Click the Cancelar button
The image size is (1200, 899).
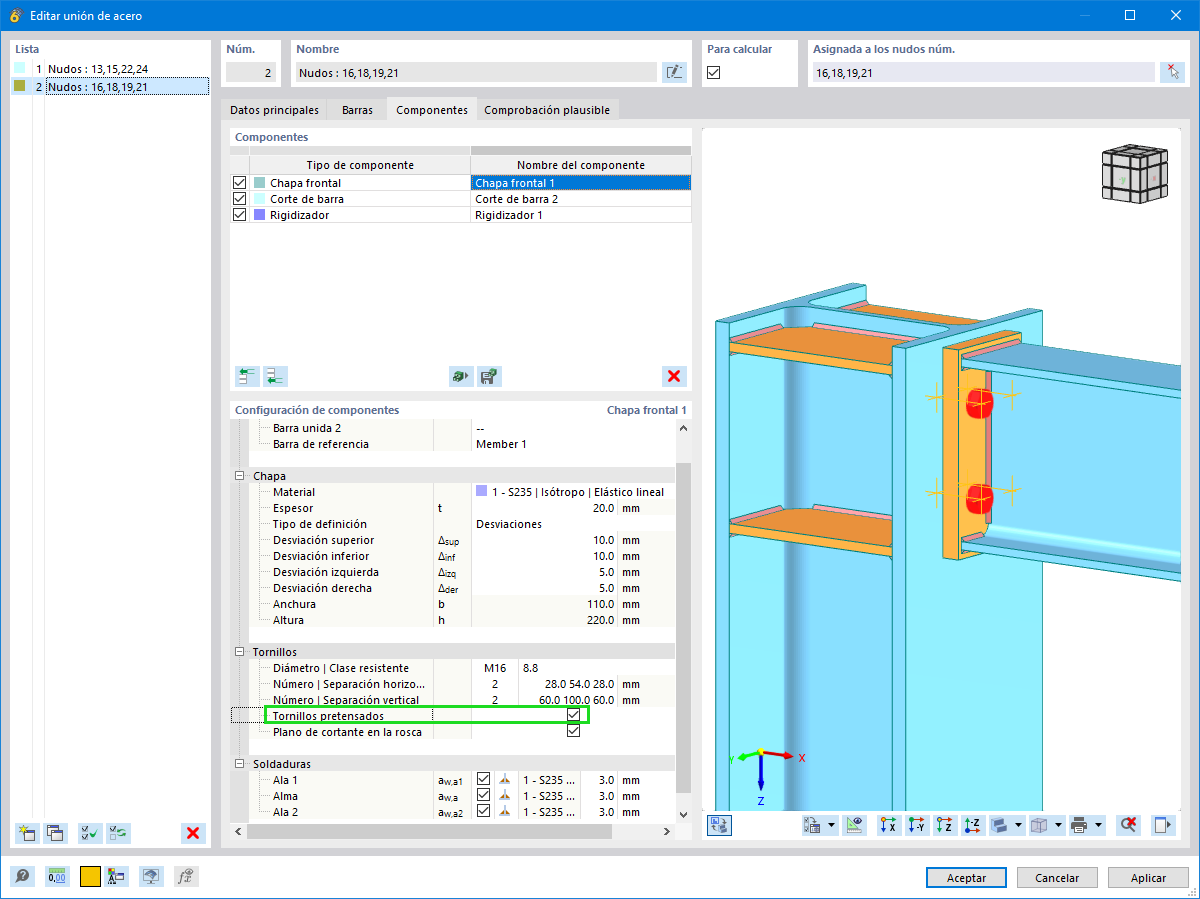coord(1057,877)
